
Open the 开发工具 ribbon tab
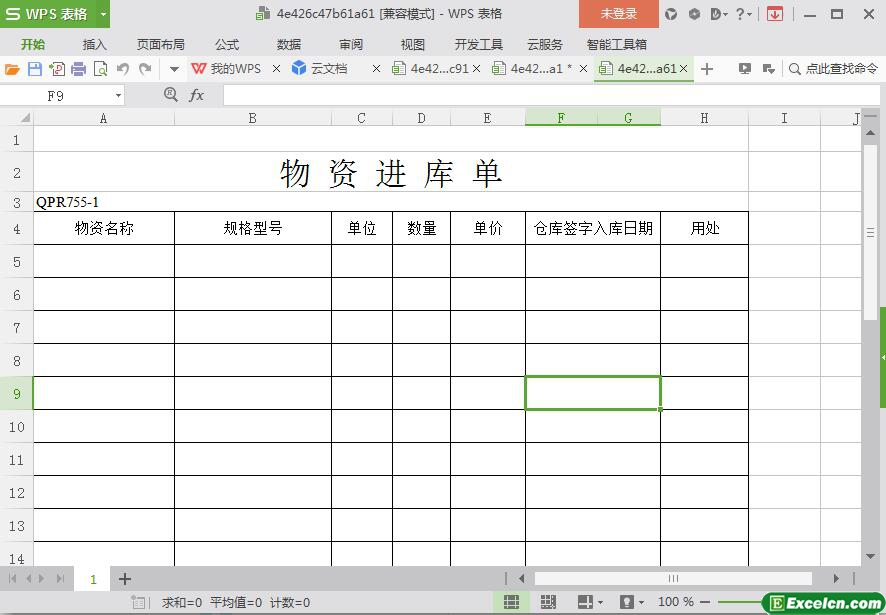479,44
